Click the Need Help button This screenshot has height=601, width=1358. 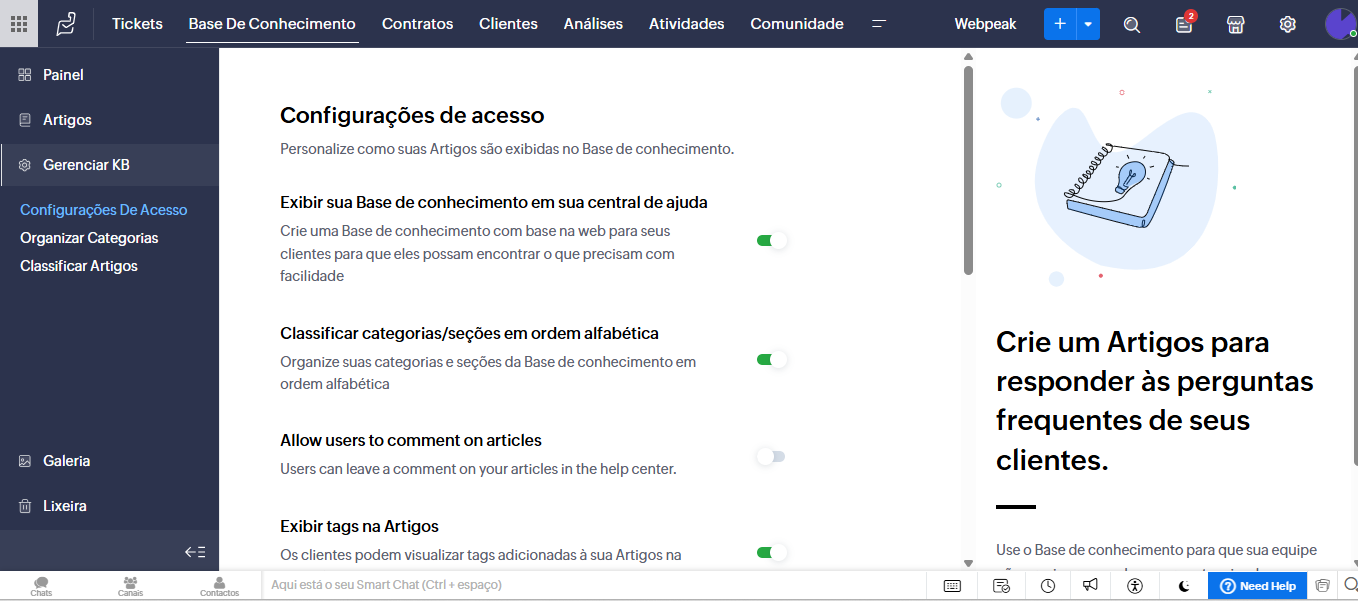(1257, 586)
